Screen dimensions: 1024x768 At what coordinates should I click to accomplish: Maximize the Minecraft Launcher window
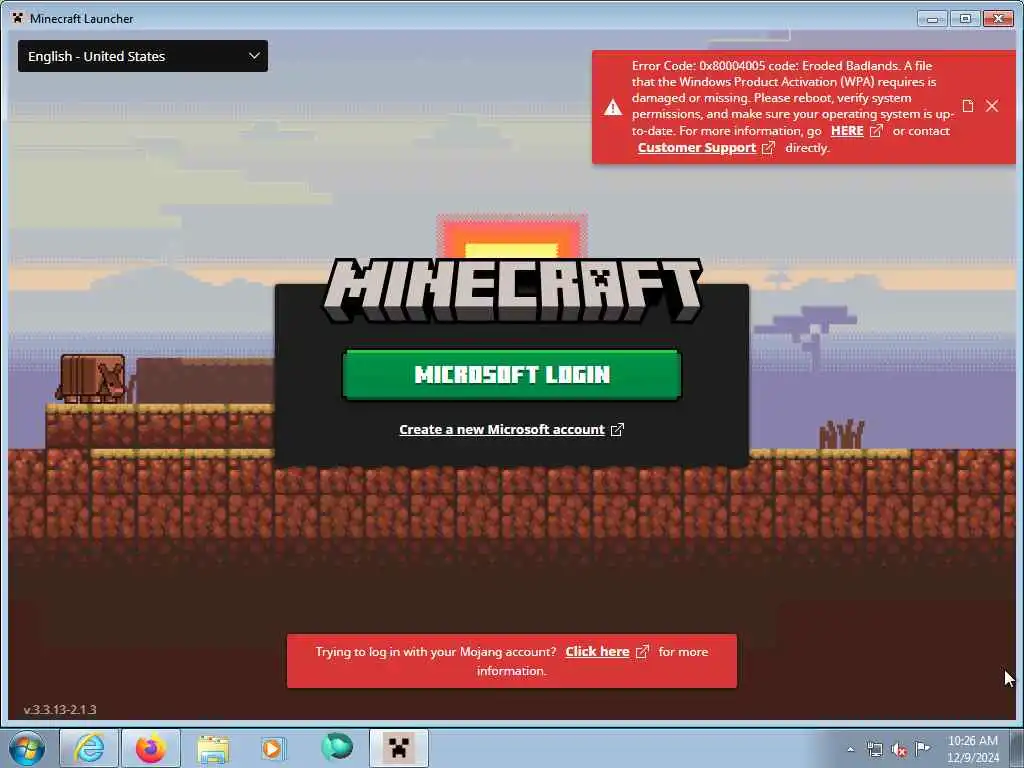965,19
